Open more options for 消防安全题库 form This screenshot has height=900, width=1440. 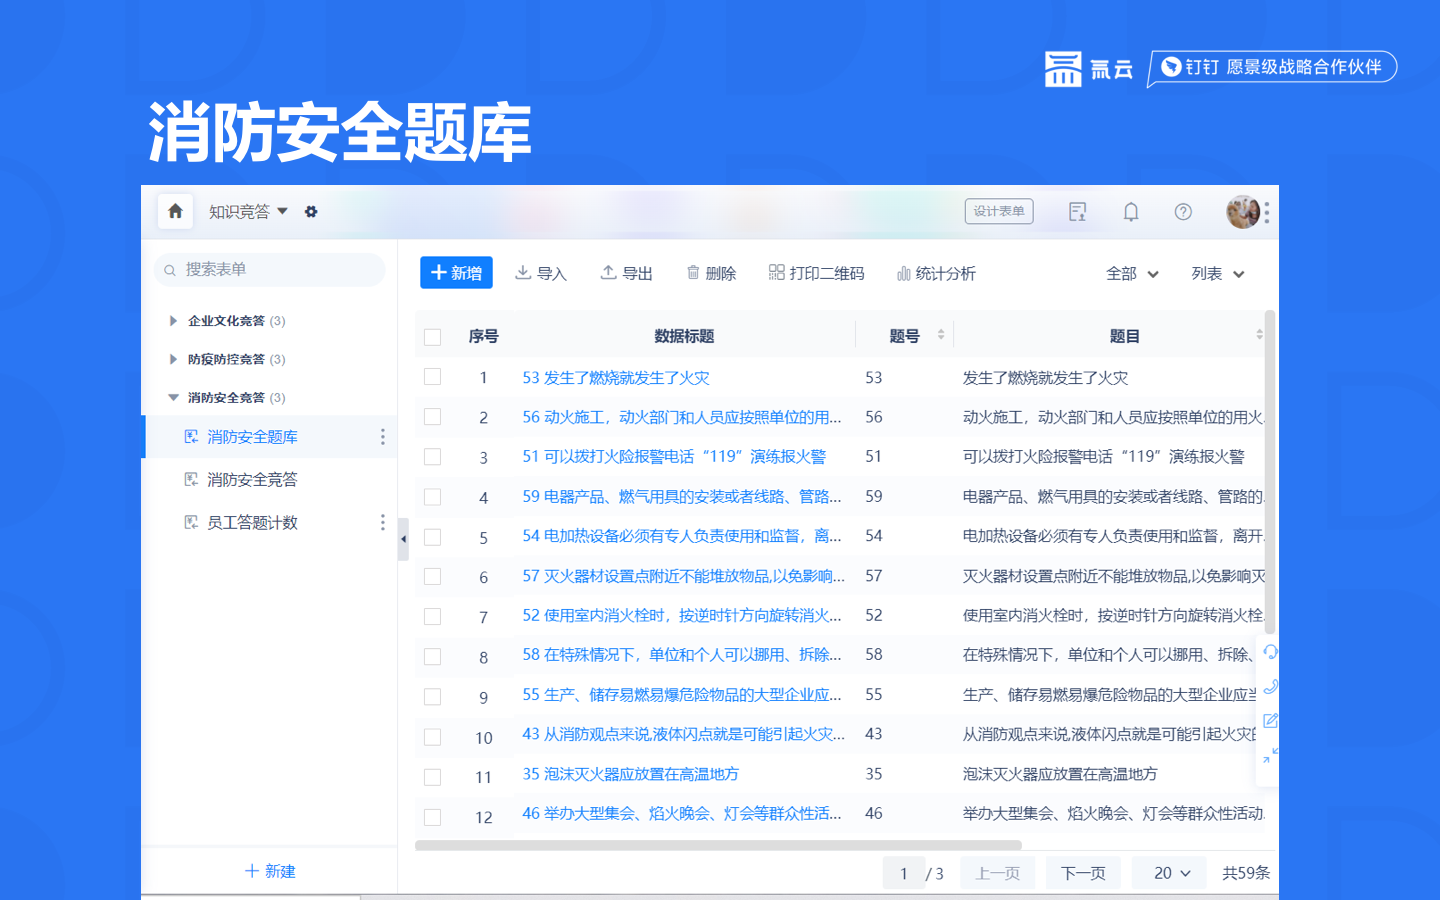(x=382, y=437)
